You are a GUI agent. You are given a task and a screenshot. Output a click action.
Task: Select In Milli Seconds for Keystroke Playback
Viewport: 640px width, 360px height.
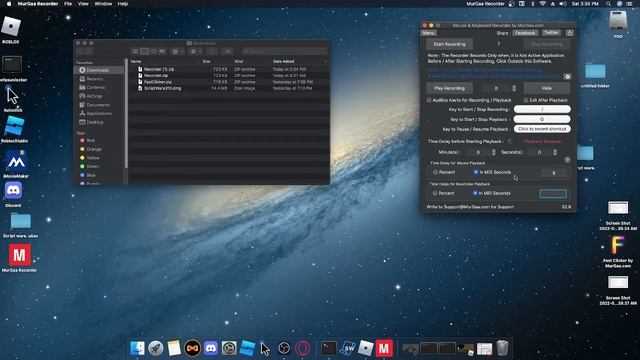click(475, 193)
